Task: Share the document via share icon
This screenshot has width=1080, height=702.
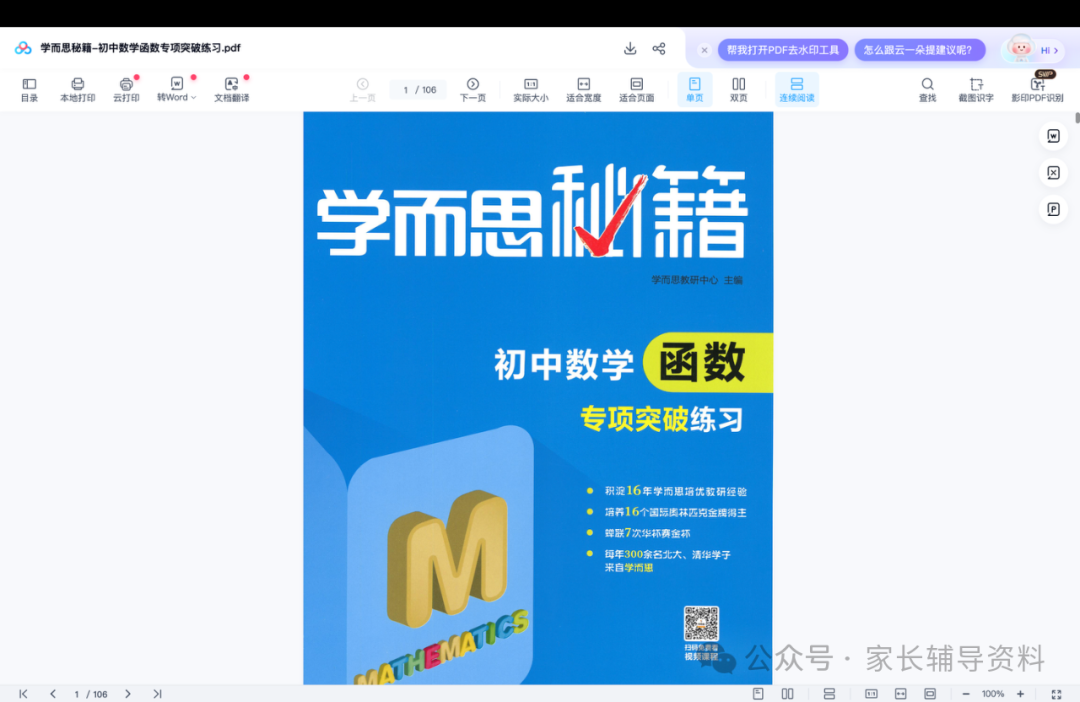Action: (659, 48)
